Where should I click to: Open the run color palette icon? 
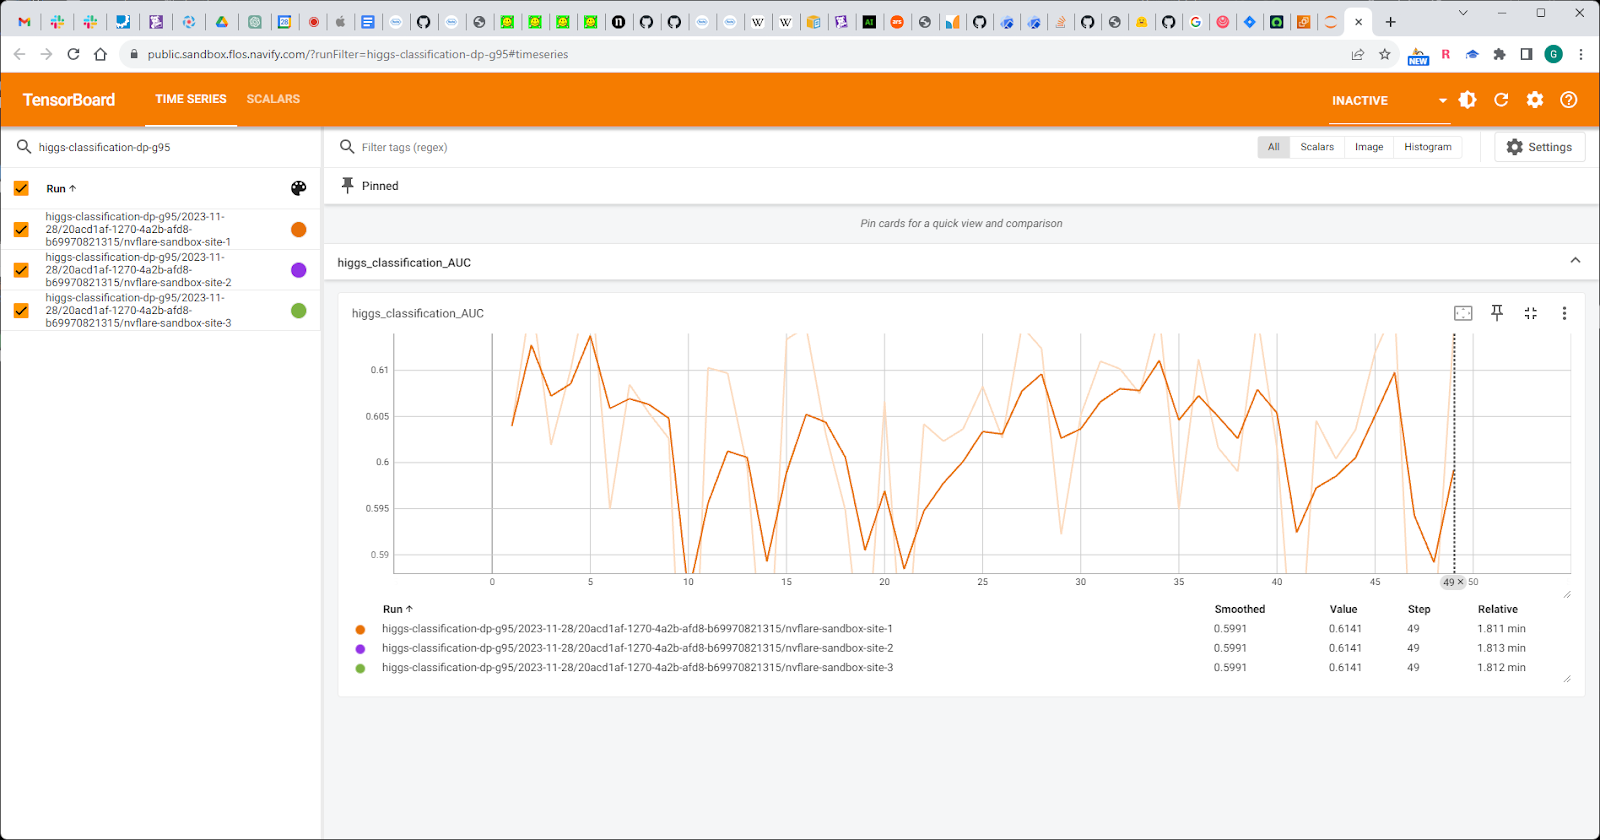298,188
